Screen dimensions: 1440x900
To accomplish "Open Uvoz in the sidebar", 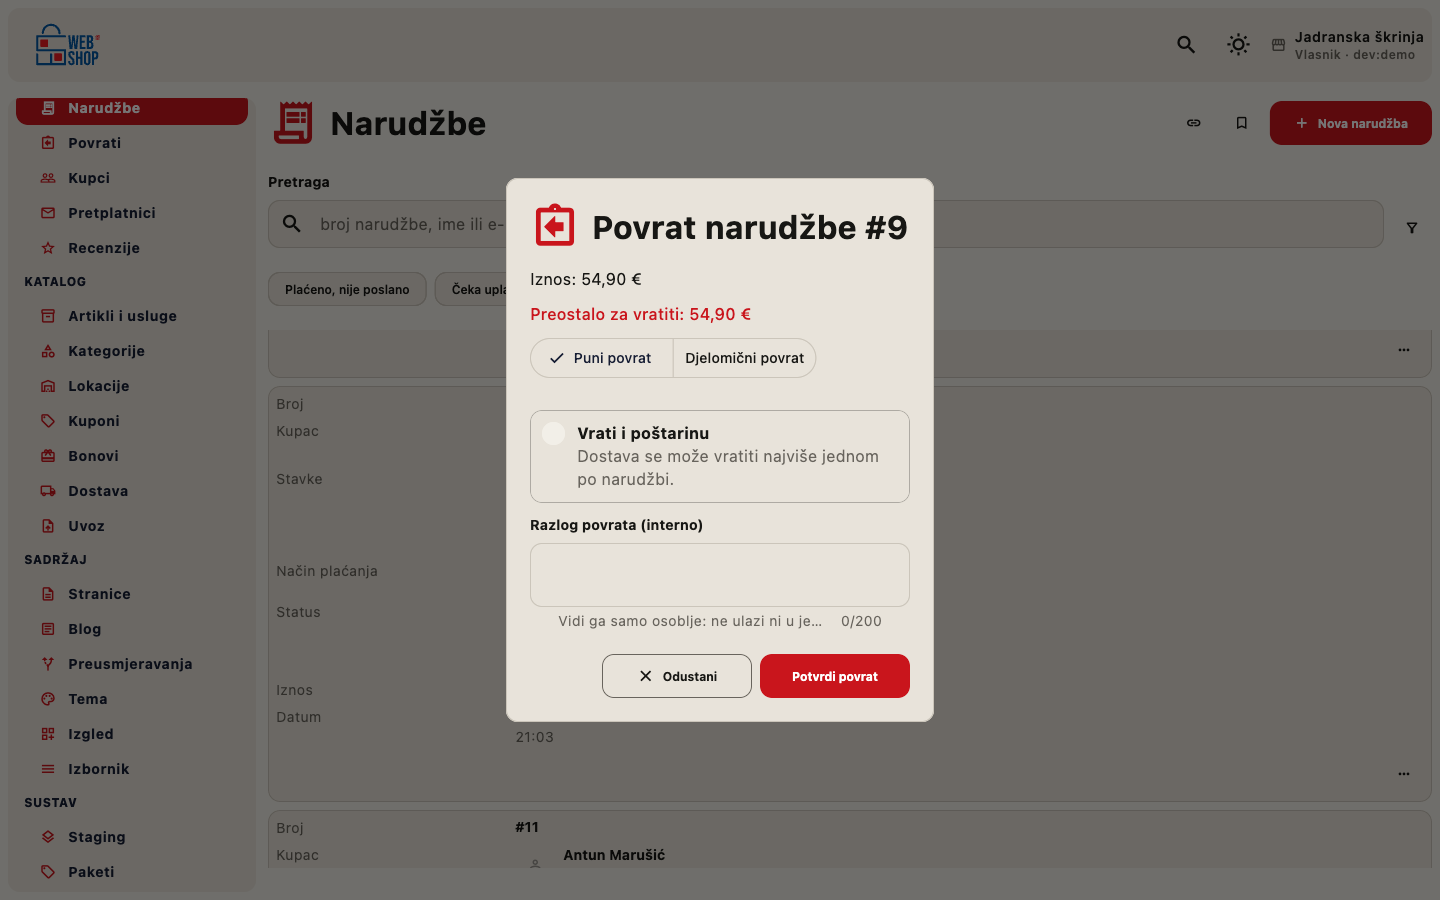I will click(132, 526).
